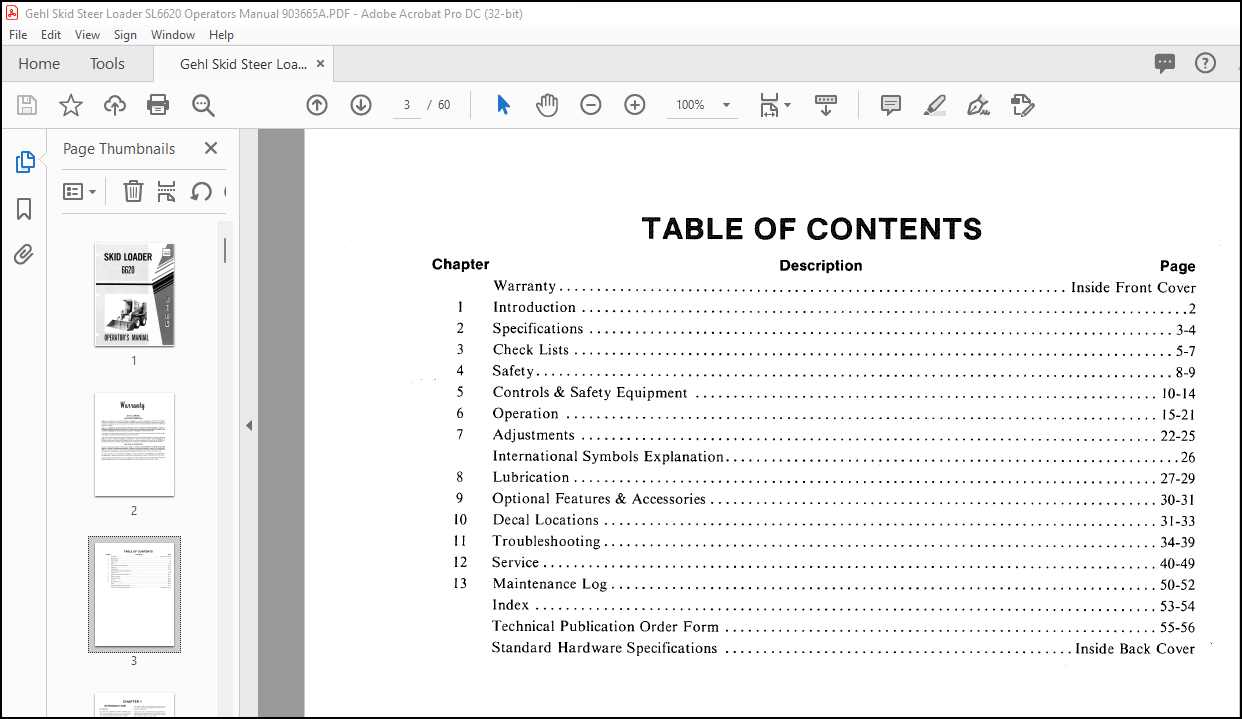This screenshot has height=719, width=1242.
Task: Select the page 1 Skid Loader thumbnail
Action: click(134, 295)
